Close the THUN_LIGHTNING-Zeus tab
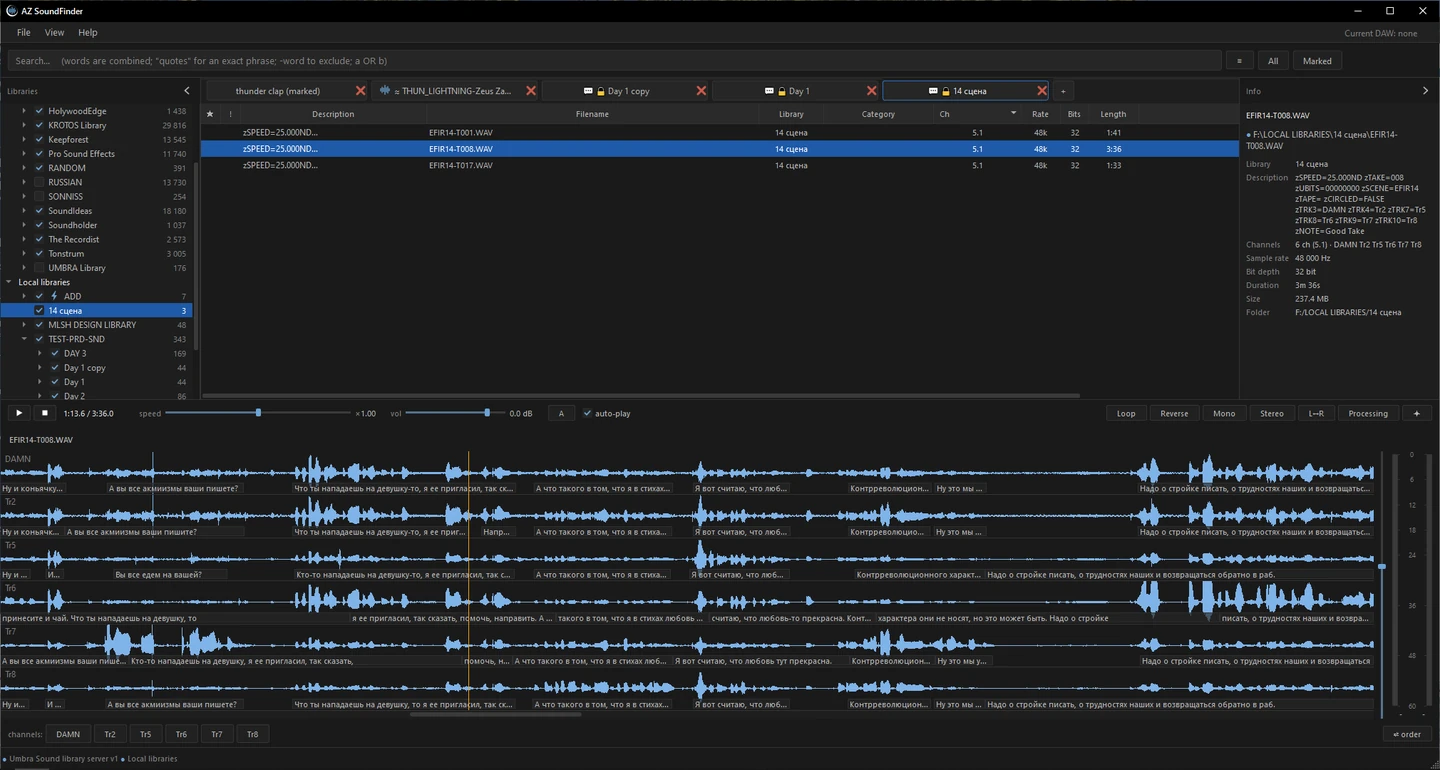 pyautogui.click(x=531, y=91)
